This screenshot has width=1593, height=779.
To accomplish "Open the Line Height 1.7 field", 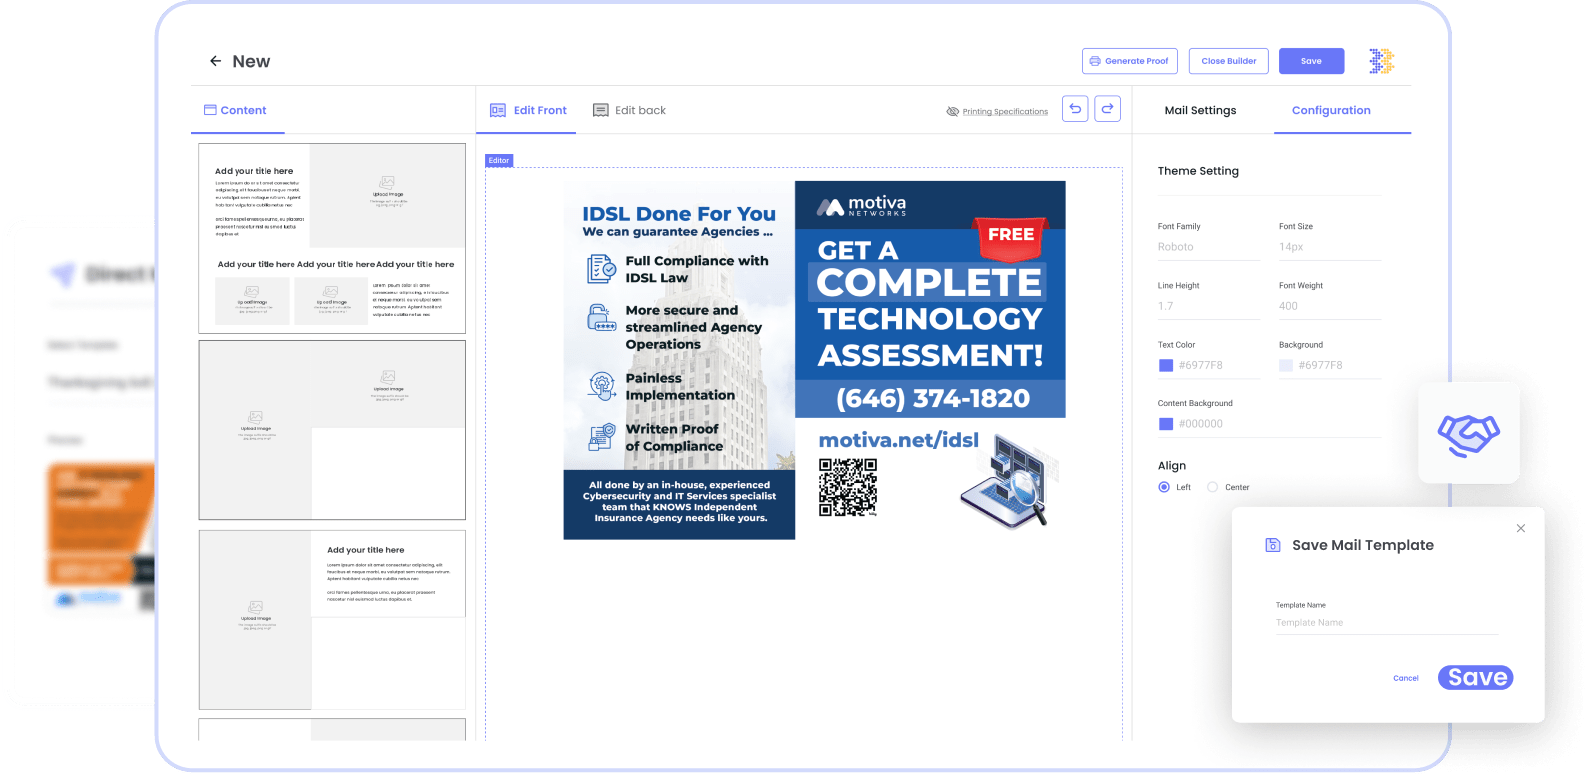I will (1209, 306).
